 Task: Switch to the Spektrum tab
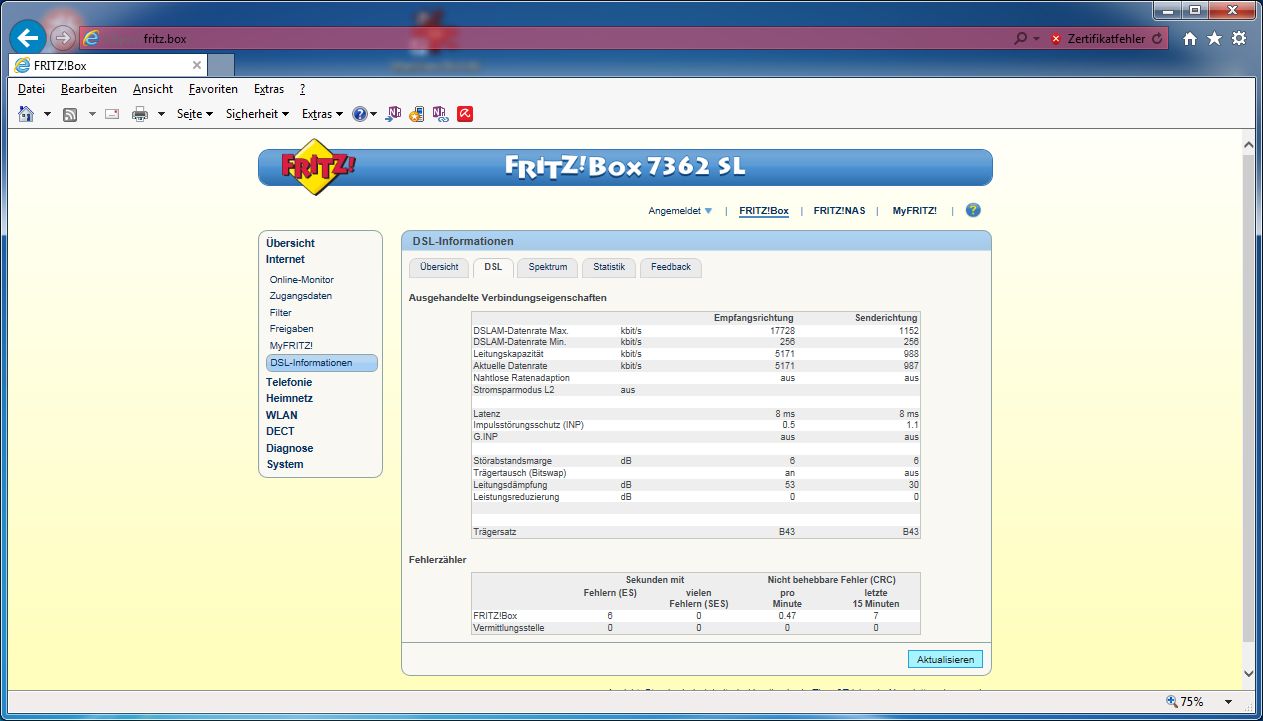coord(548,267)
